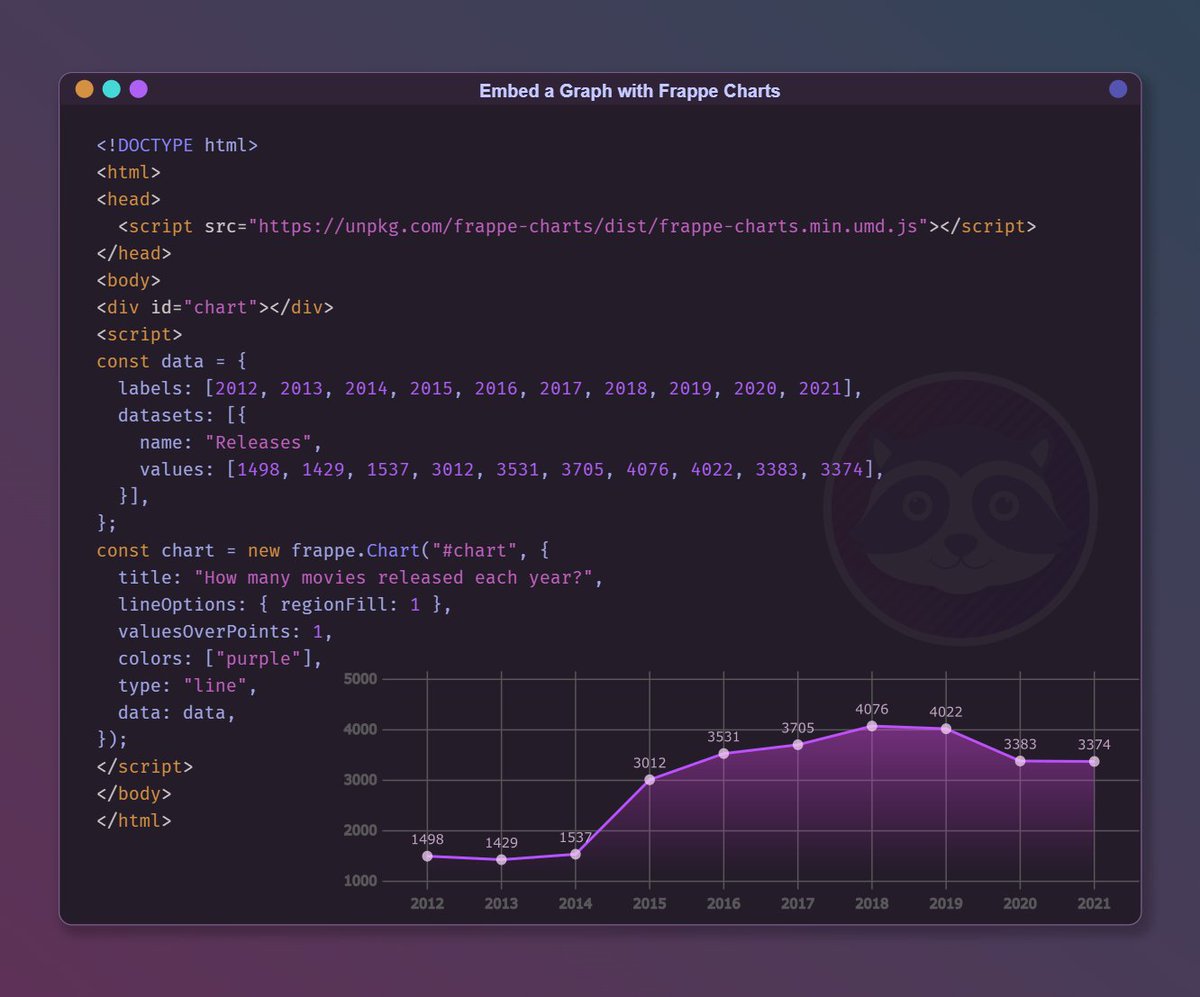Click the "const data = {" line

tap(171, 361)
